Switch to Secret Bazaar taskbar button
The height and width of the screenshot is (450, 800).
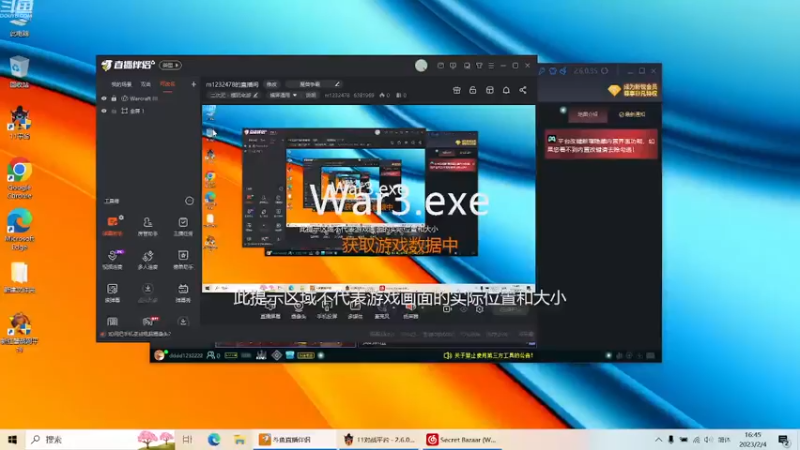[x=462, y=439]
